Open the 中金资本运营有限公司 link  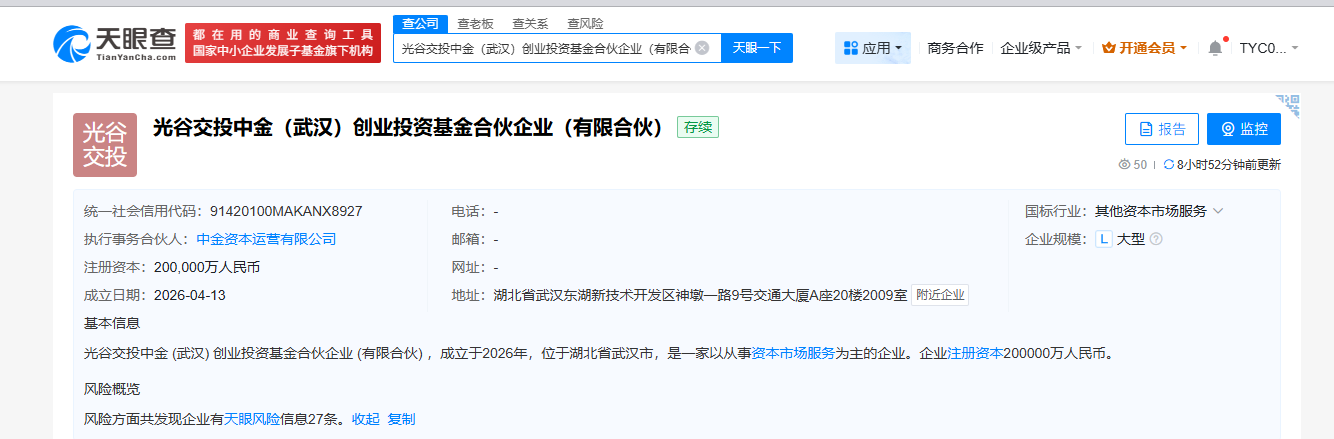[x=266, y=239]
